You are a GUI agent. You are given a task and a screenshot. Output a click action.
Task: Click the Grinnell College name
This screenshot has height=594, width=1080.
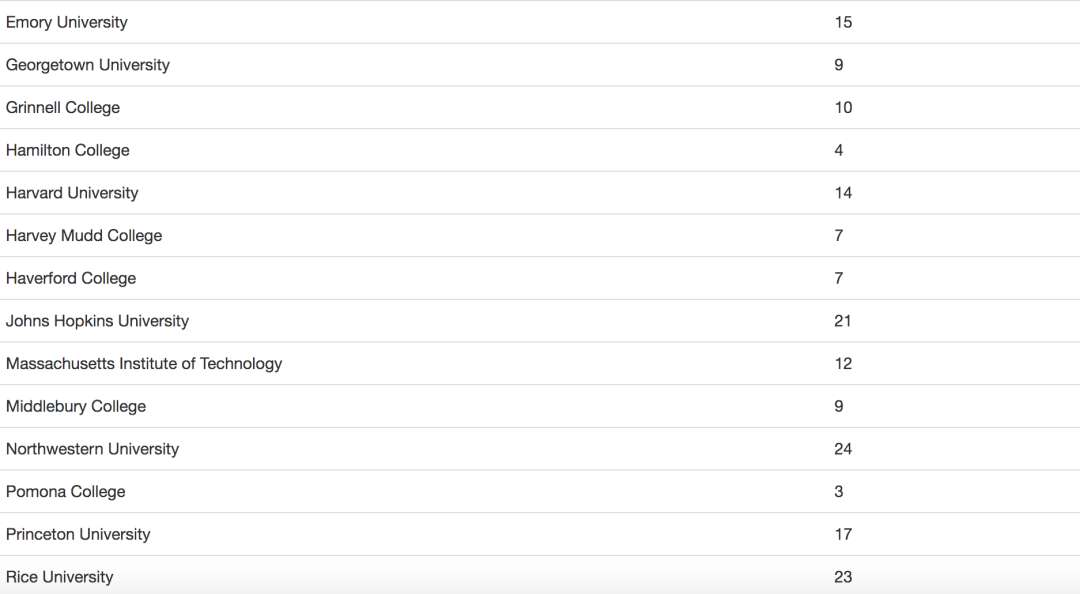click(63, 108)
